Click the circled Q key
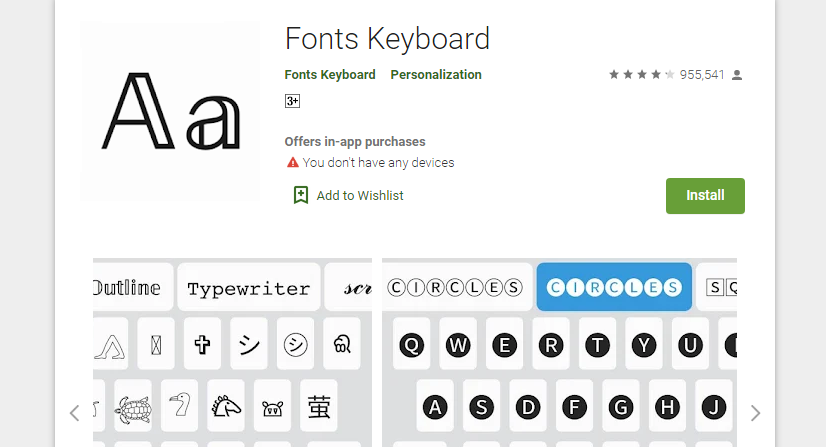This screenshot has height=447, width=826. (411, 345)
